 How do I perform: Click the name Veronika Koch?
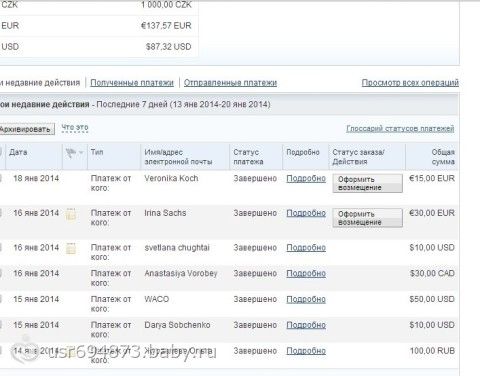171,178
